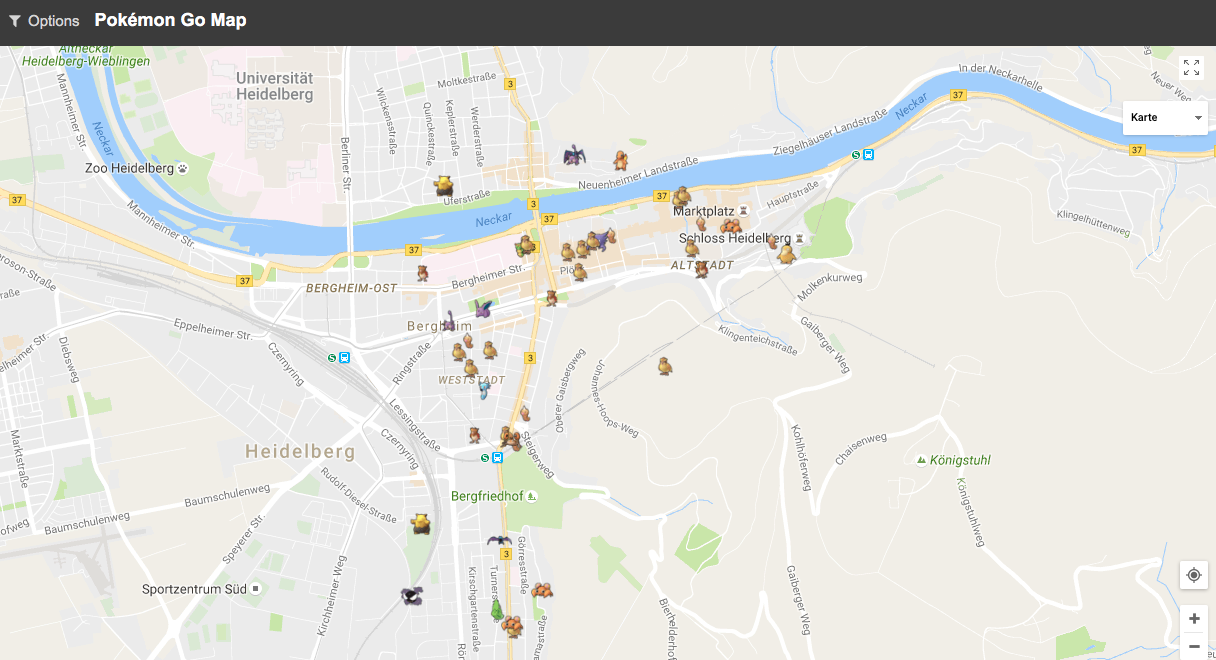Screen dimensions: 1216x660
Task: Select the Spearow near Bergheimer Str.
Action: point(422,273)
